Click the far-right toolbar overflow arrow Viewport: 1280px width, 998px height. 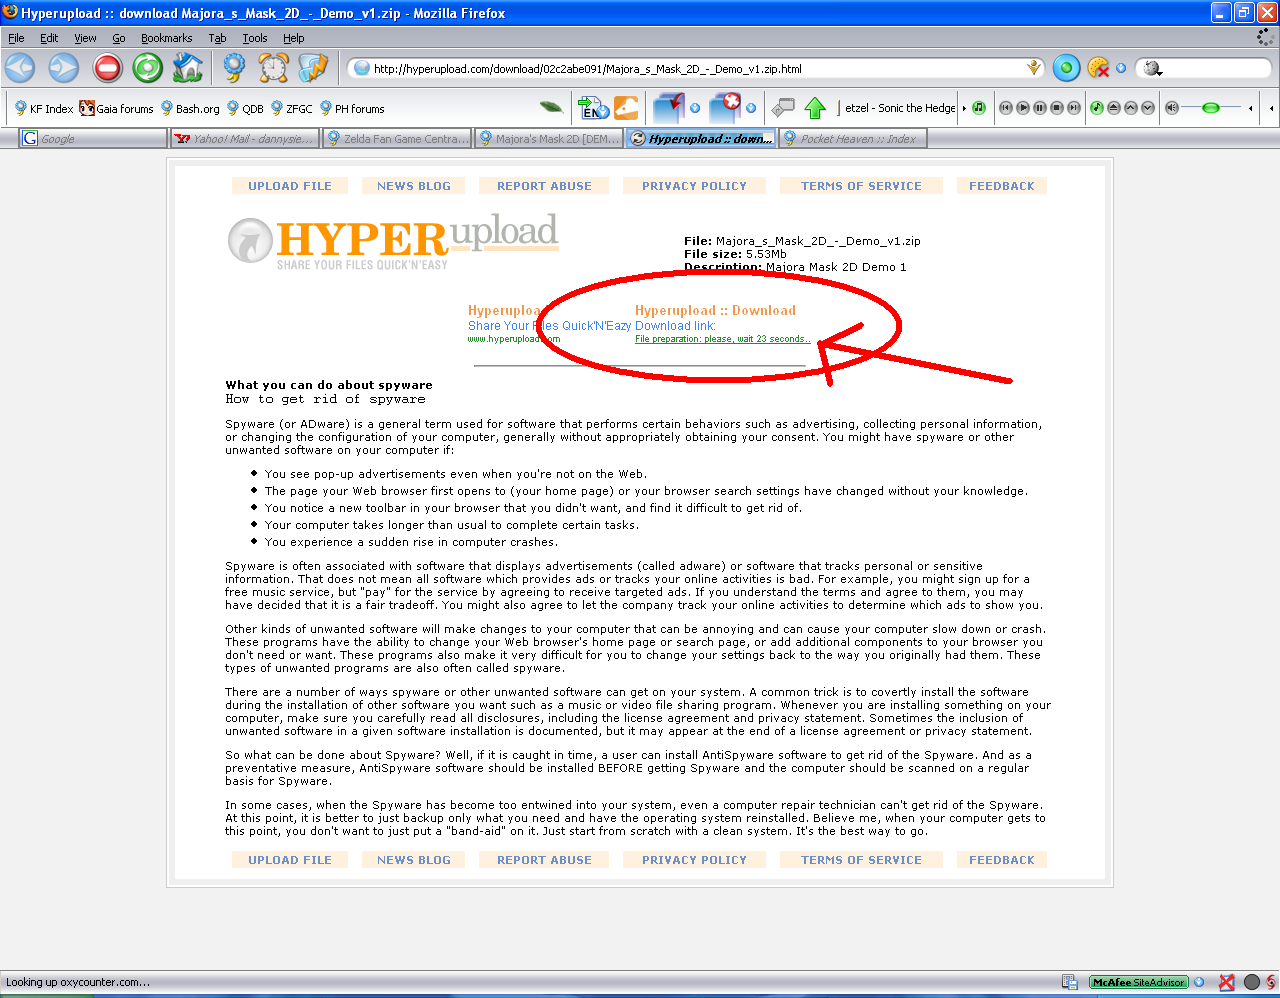point(1271,108)
